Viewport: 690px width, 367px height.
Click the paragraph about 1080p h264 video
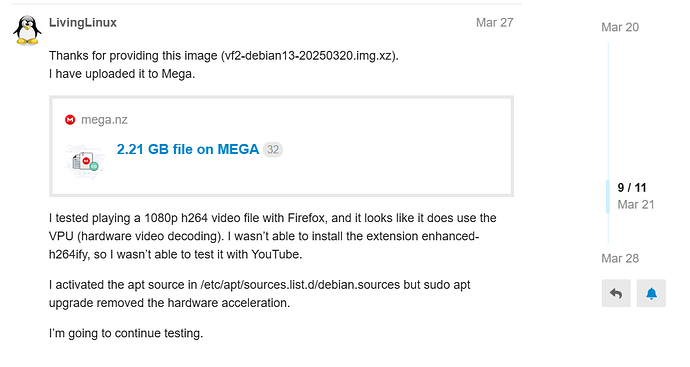point(273,236)
